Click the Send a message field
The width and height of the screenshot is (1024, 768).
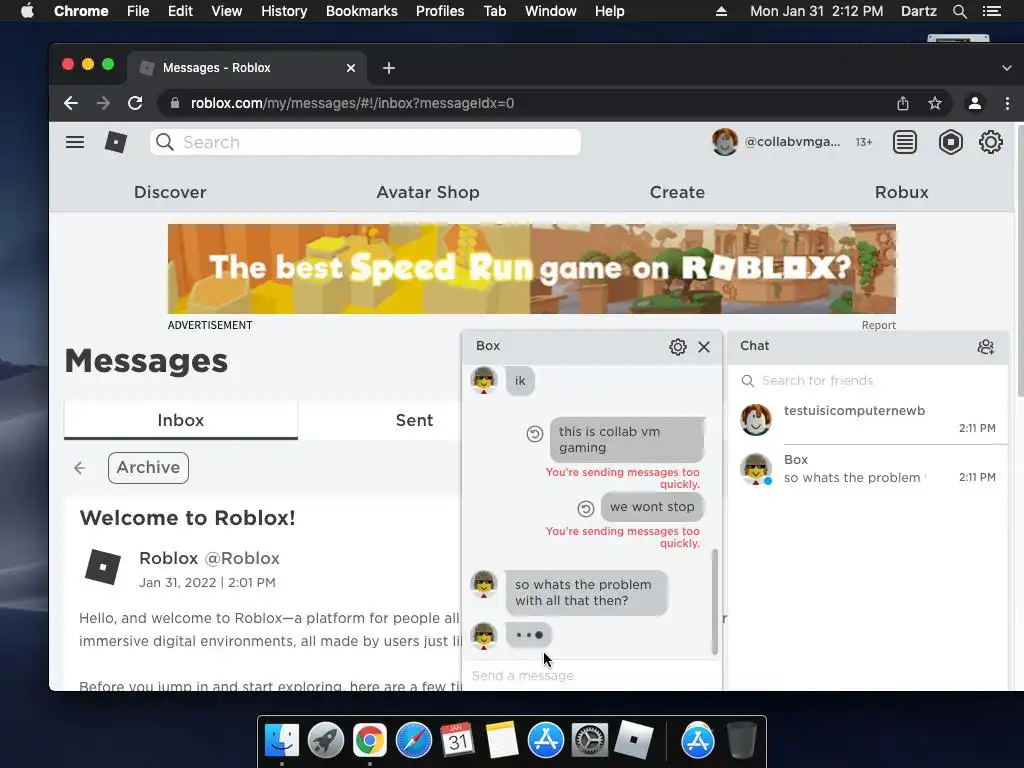coord(591,675)
